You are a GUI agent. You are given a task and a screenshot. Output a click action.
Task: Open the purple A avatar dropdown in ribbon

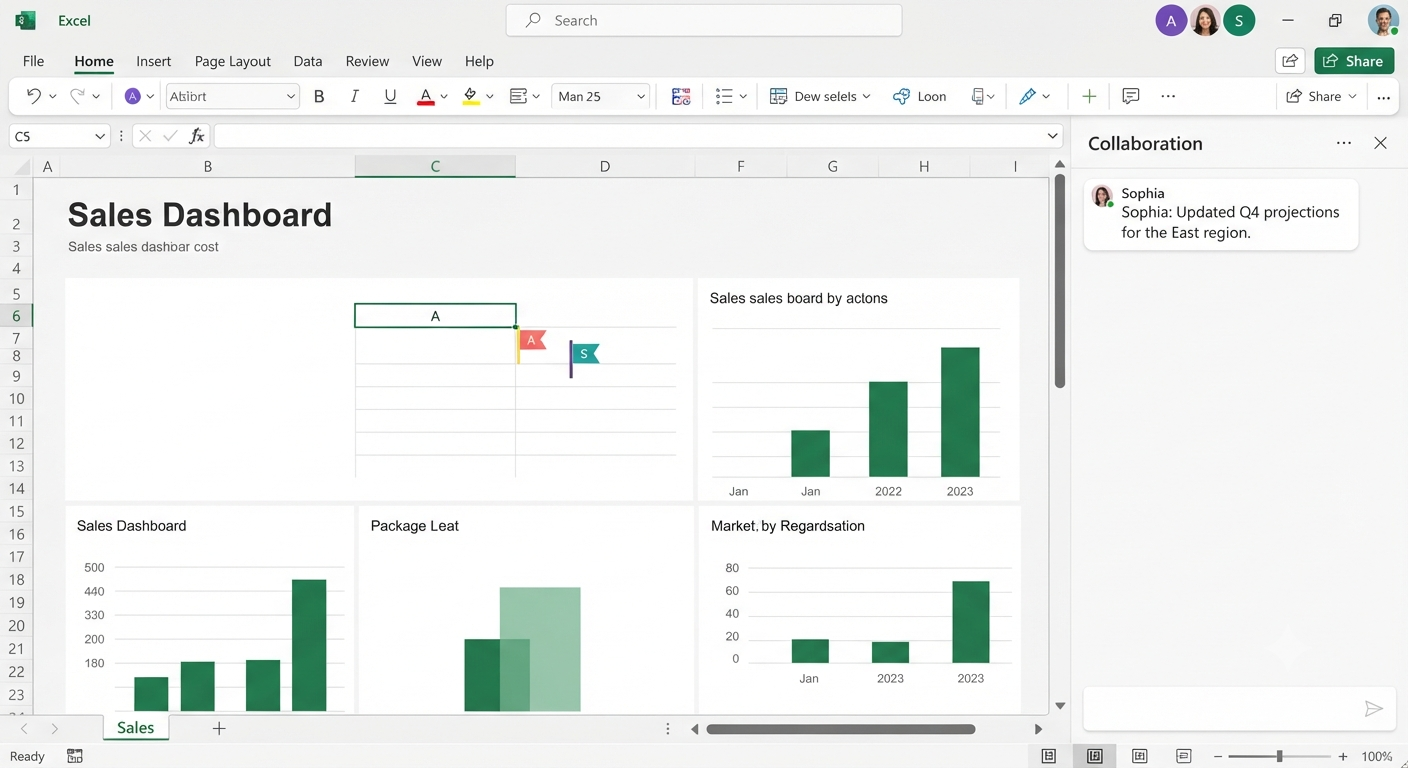pos(150,97)
